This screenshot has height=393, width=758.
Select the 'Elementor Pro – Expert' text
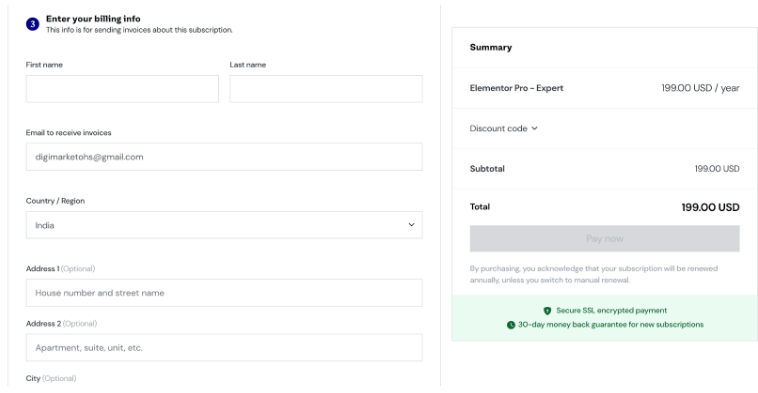[516, 88]
